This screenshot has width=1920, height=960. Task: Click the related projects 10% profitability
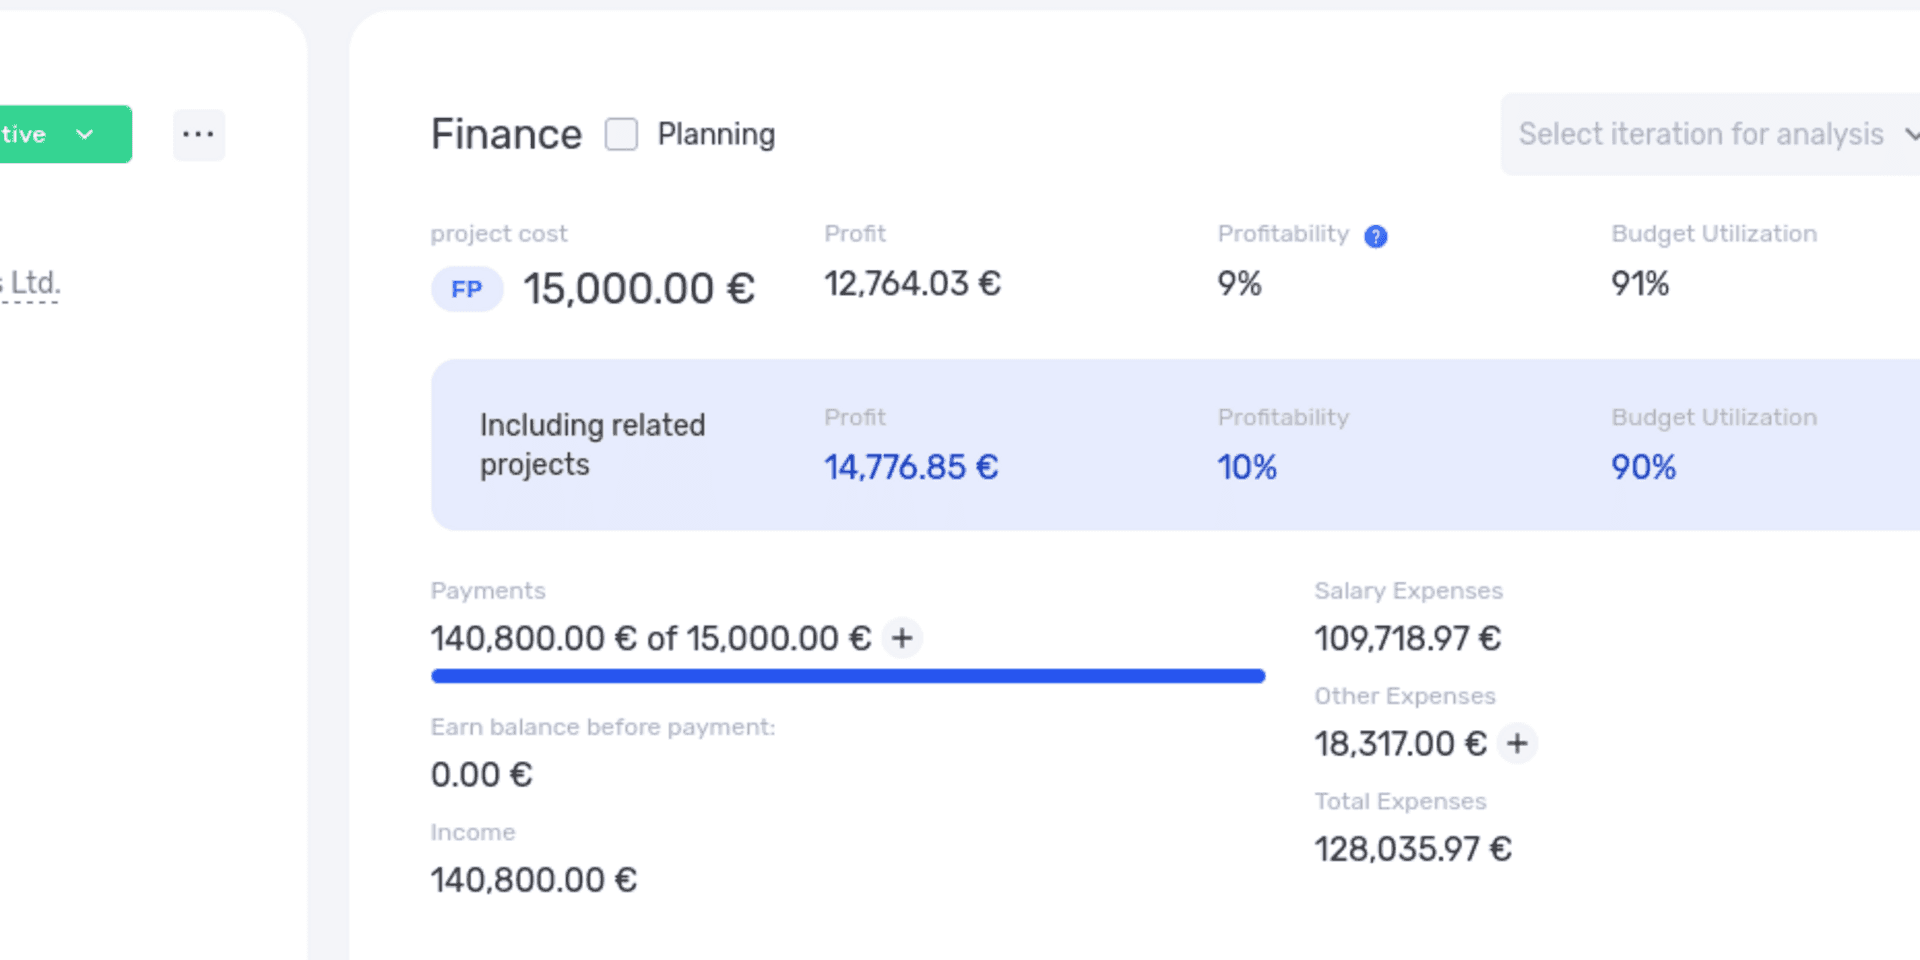(x=1247, y=467)
